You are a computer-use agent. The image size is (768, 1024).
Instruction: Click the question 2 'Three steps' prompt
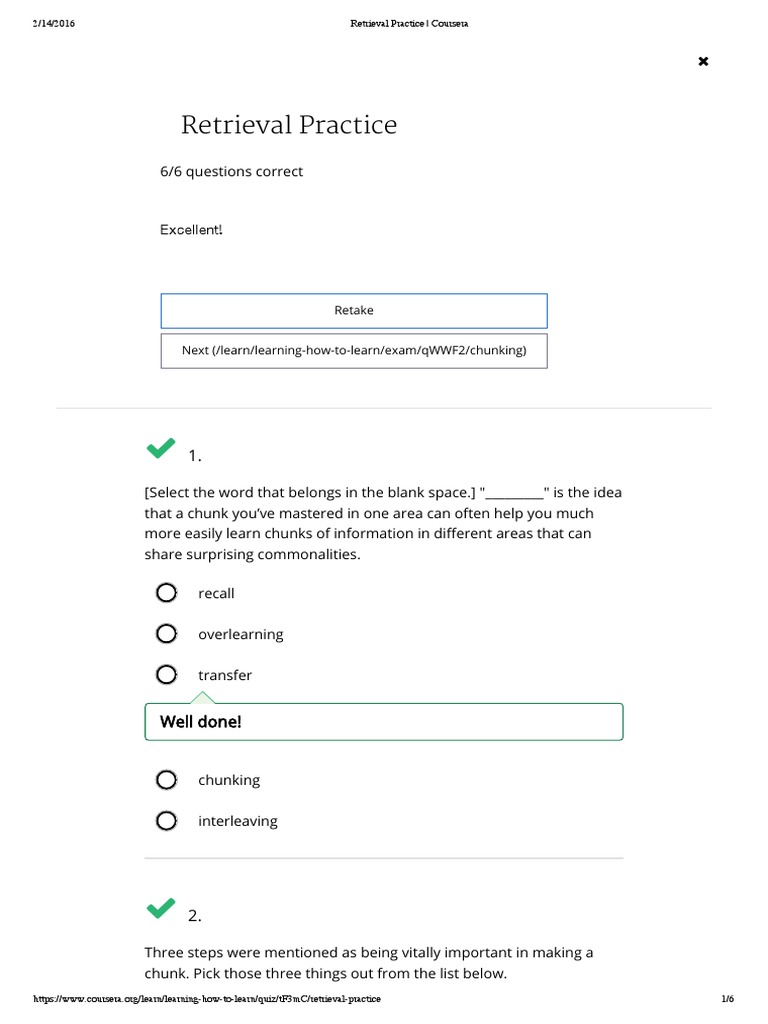(369, 963)
